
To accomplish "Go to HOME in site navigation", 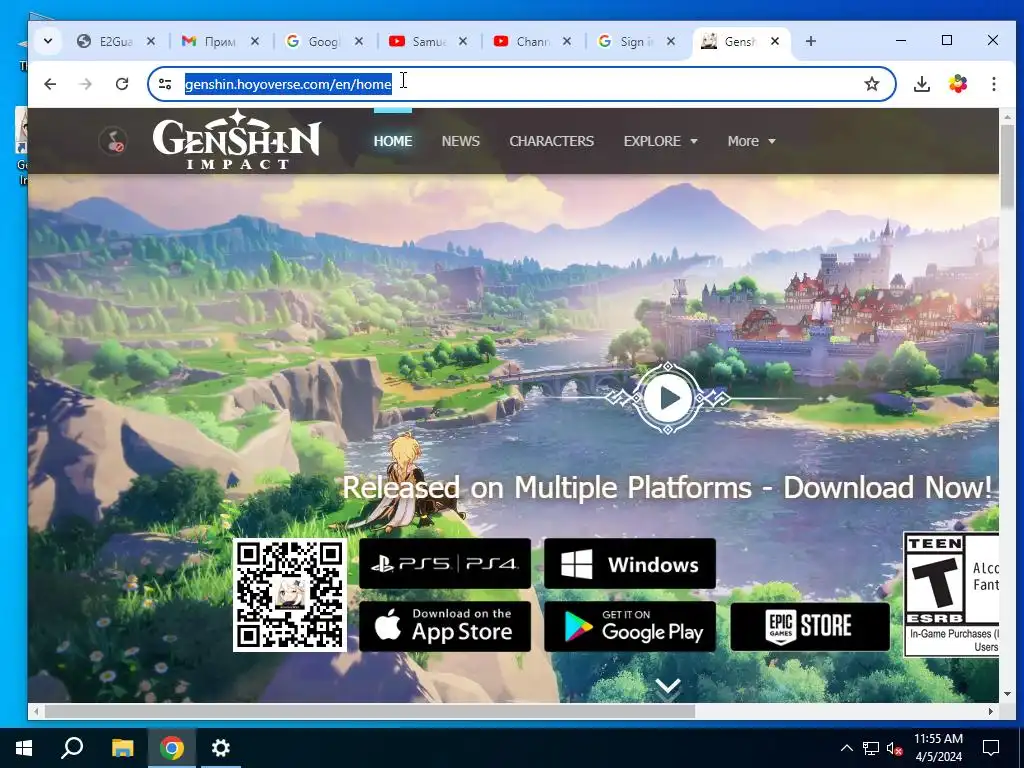I will point(392,141).
